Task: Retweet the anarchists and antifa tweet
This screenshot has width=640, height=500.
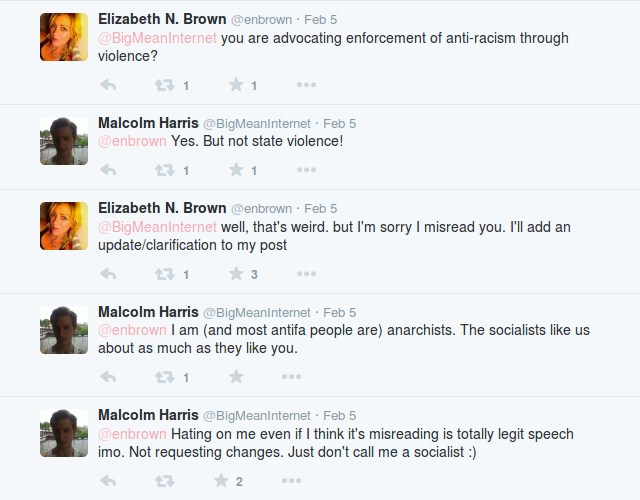Action: (x=164, y=377)
